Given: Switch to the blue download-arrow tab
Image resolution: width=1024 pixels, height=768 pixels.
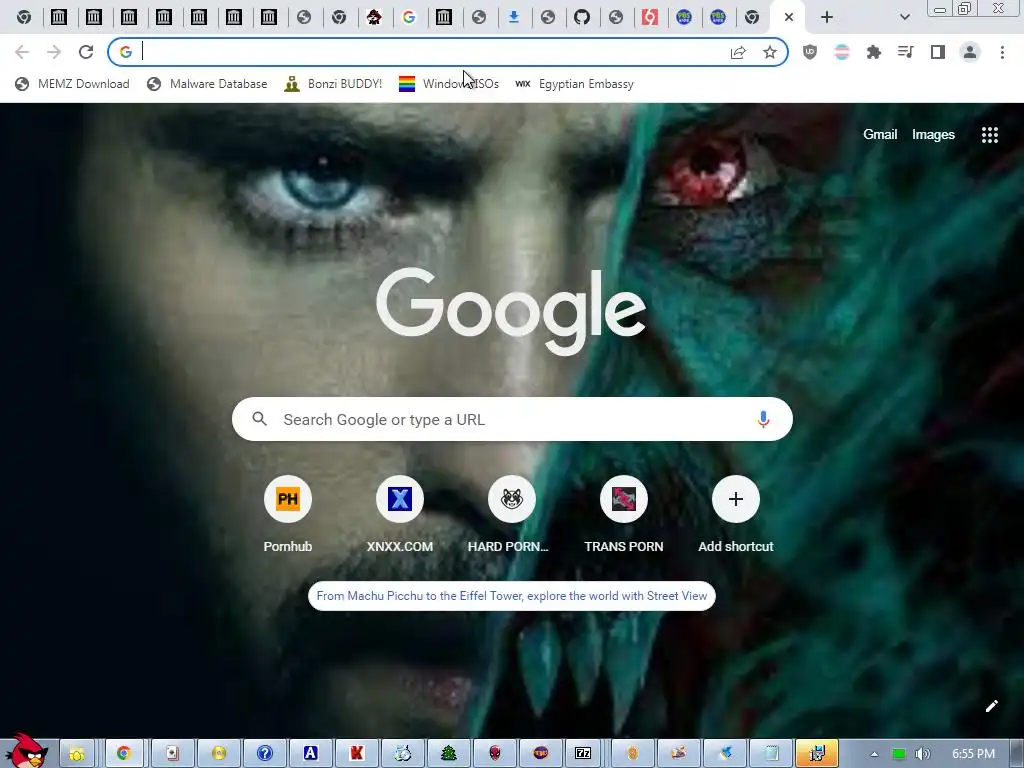Looking at the screenshot, I should pyautogui.click(x=514, y=18).
